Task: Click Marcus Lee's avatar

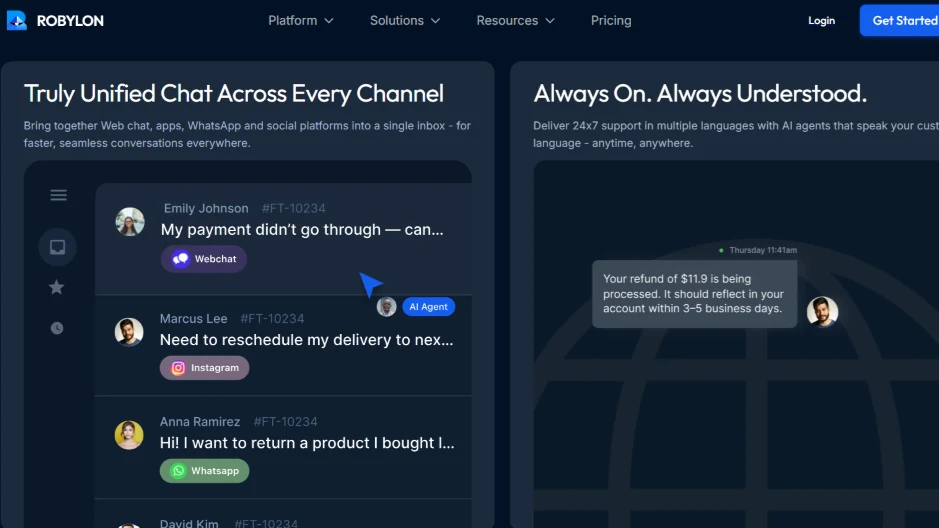Action: point(129,332)
